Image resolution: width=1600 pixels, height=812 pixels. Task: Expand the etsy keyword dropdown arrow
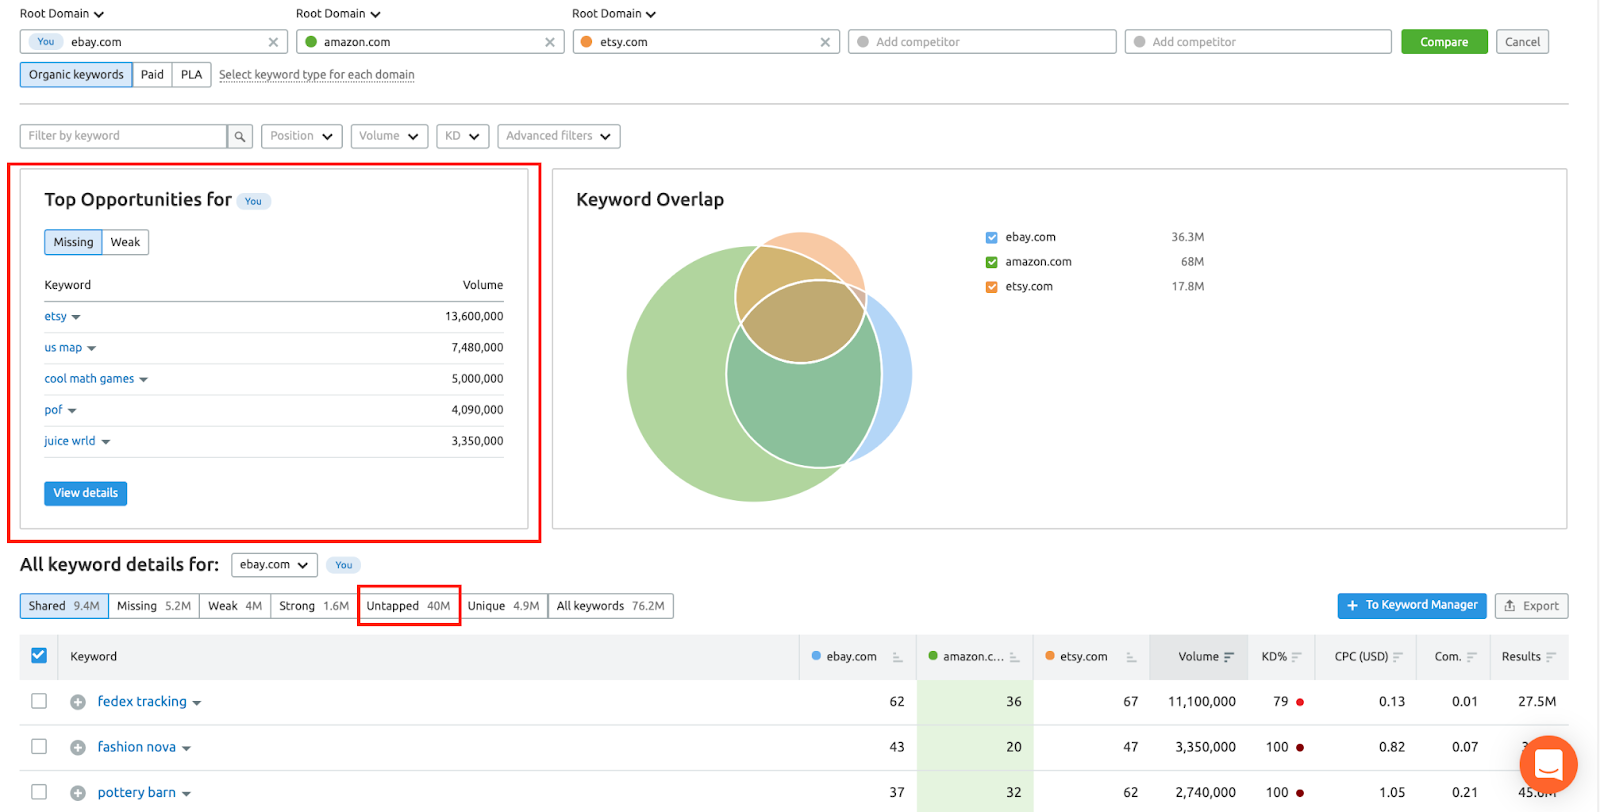(x=76, y=317)
